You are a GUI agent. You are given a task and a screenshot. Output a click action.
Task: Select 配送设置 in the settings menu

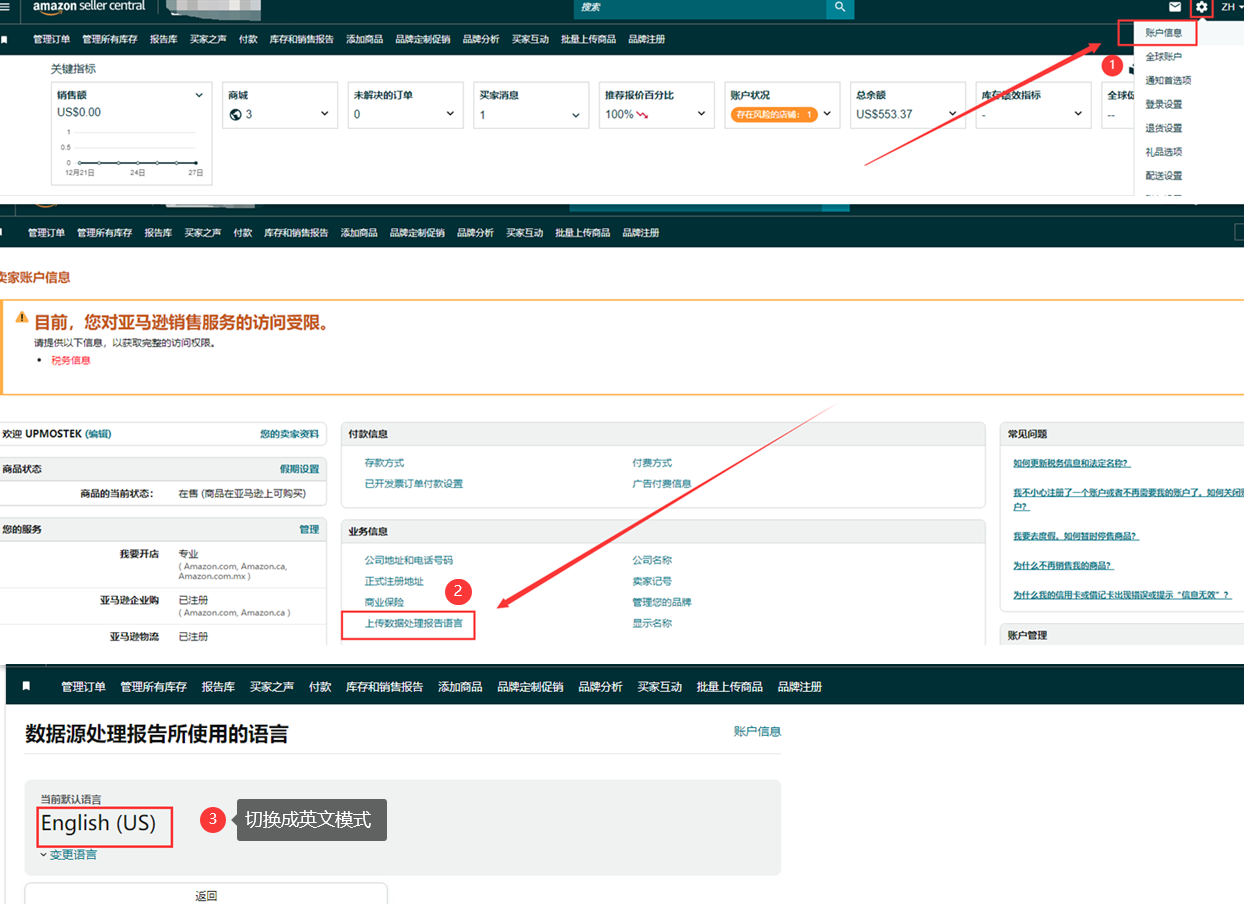pyautogui.click(x=1164, y=176)
